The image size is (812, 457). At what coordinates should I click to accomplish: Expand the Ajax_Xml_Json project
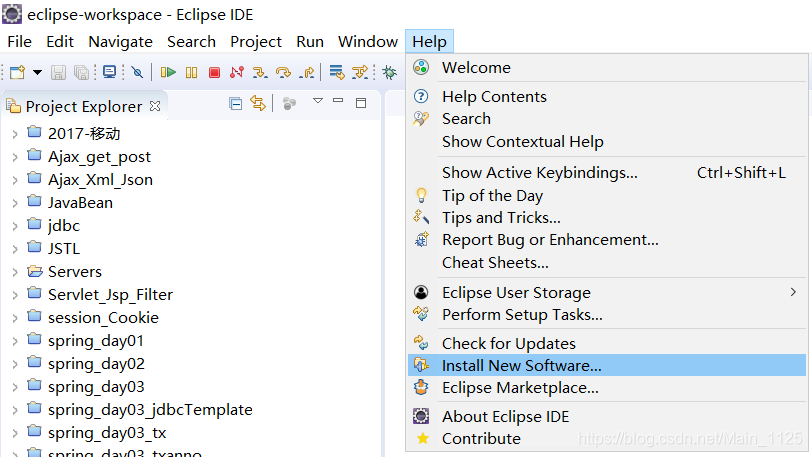click(15, 180)
